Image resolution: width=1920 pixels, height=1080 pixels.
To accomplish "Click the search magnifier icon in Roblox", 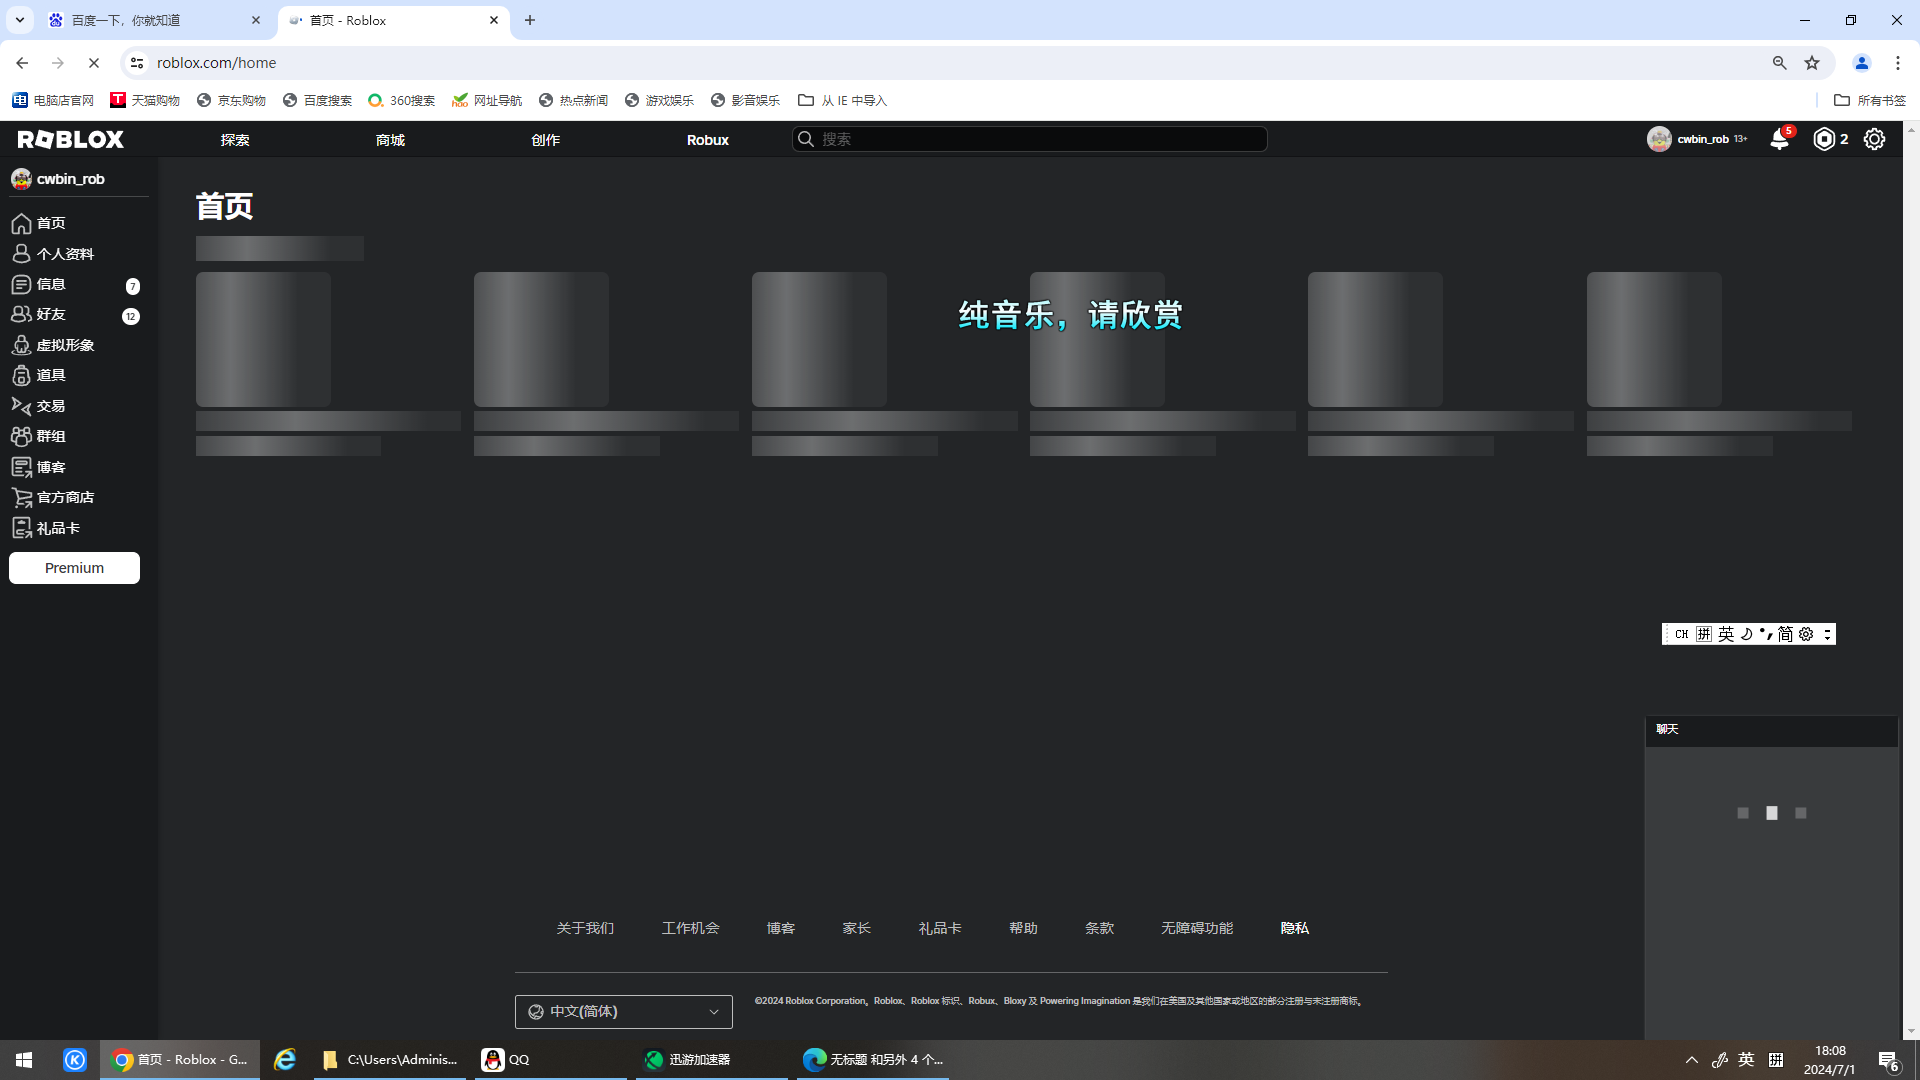I will (806, 139).
